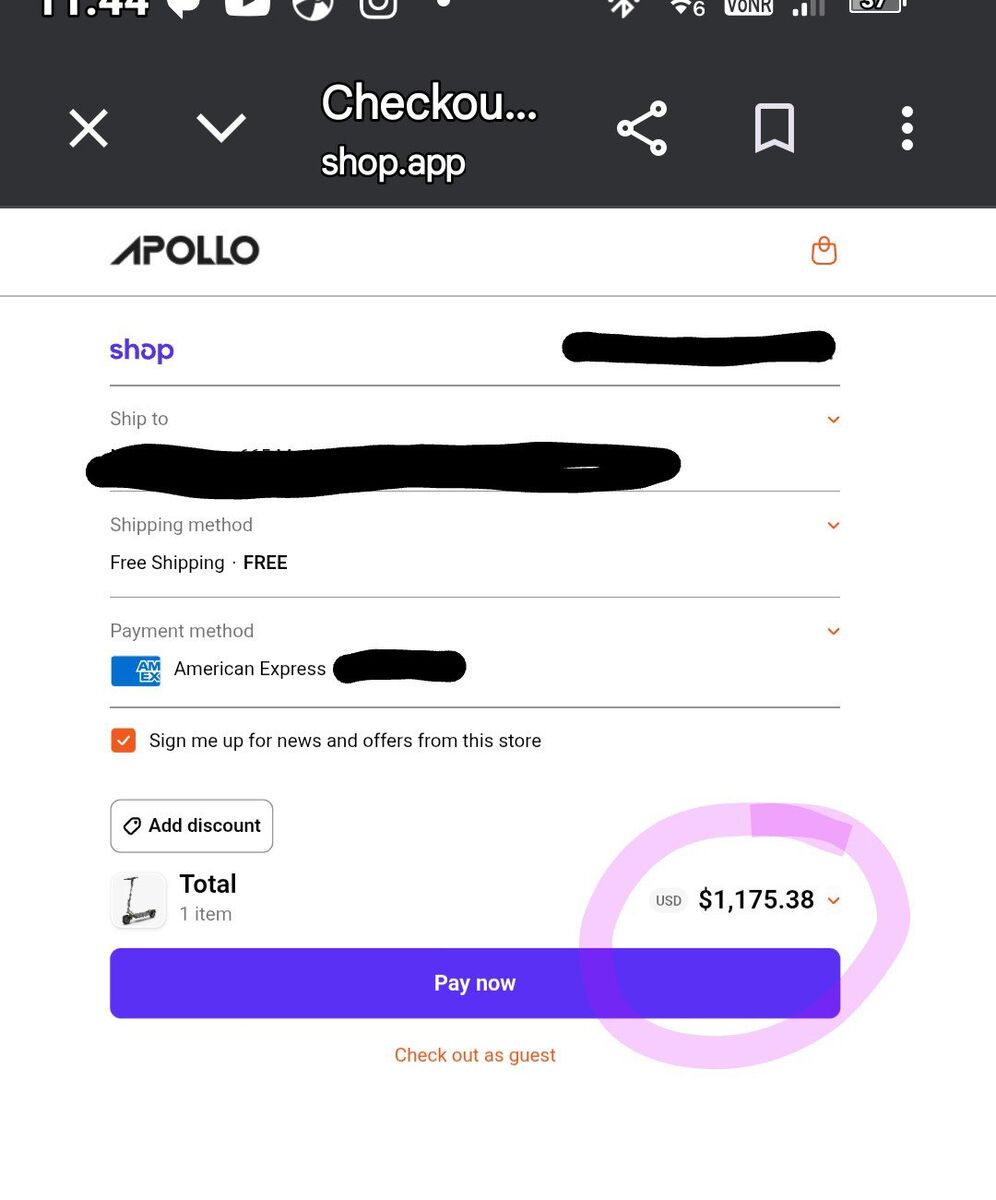996x1200 pixels.
Task: Tap the scooter product thumbnail
Action: pos(138,900)
